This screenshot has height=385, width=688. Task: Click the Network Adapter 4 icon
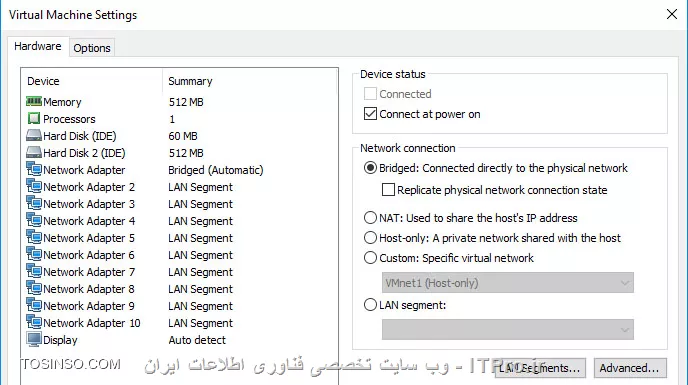[34, 220]
